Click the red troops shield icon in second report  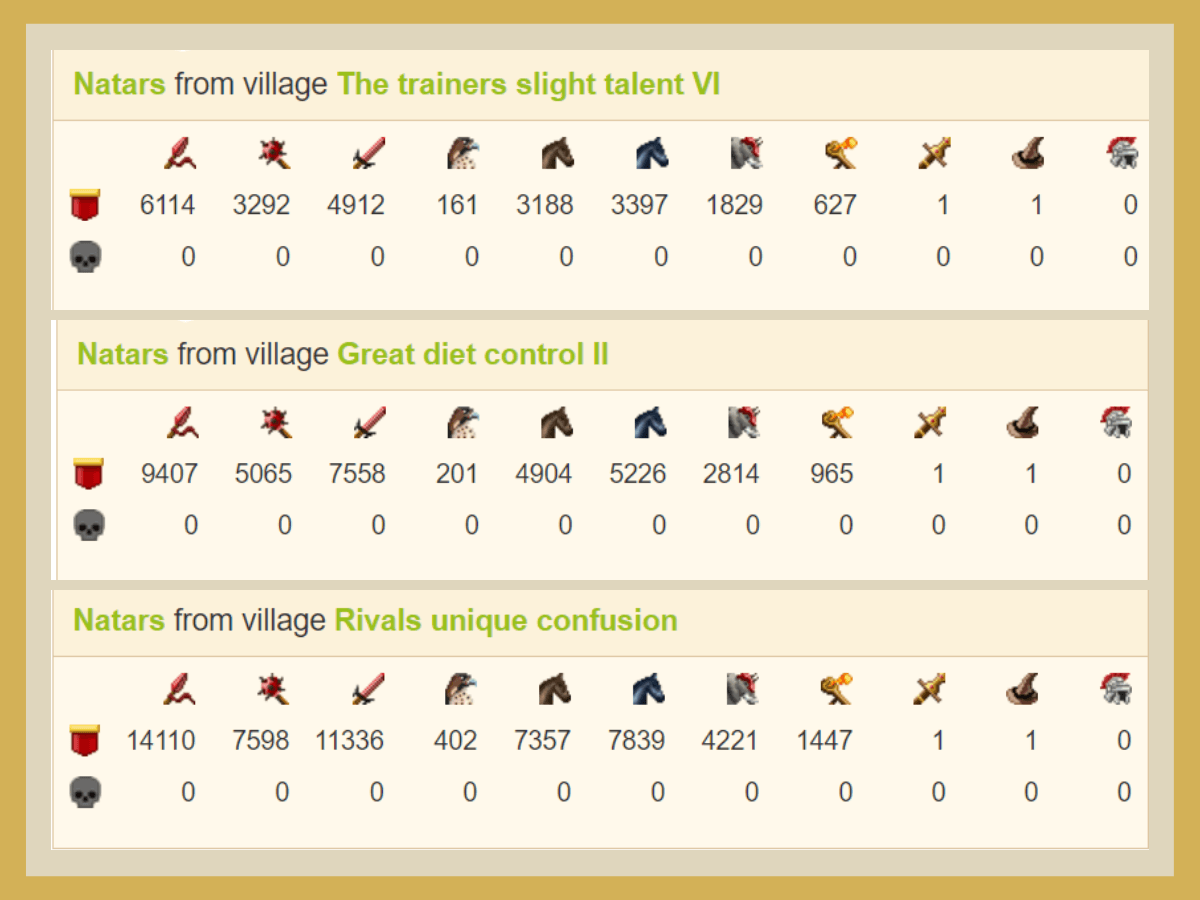point(88,473)
